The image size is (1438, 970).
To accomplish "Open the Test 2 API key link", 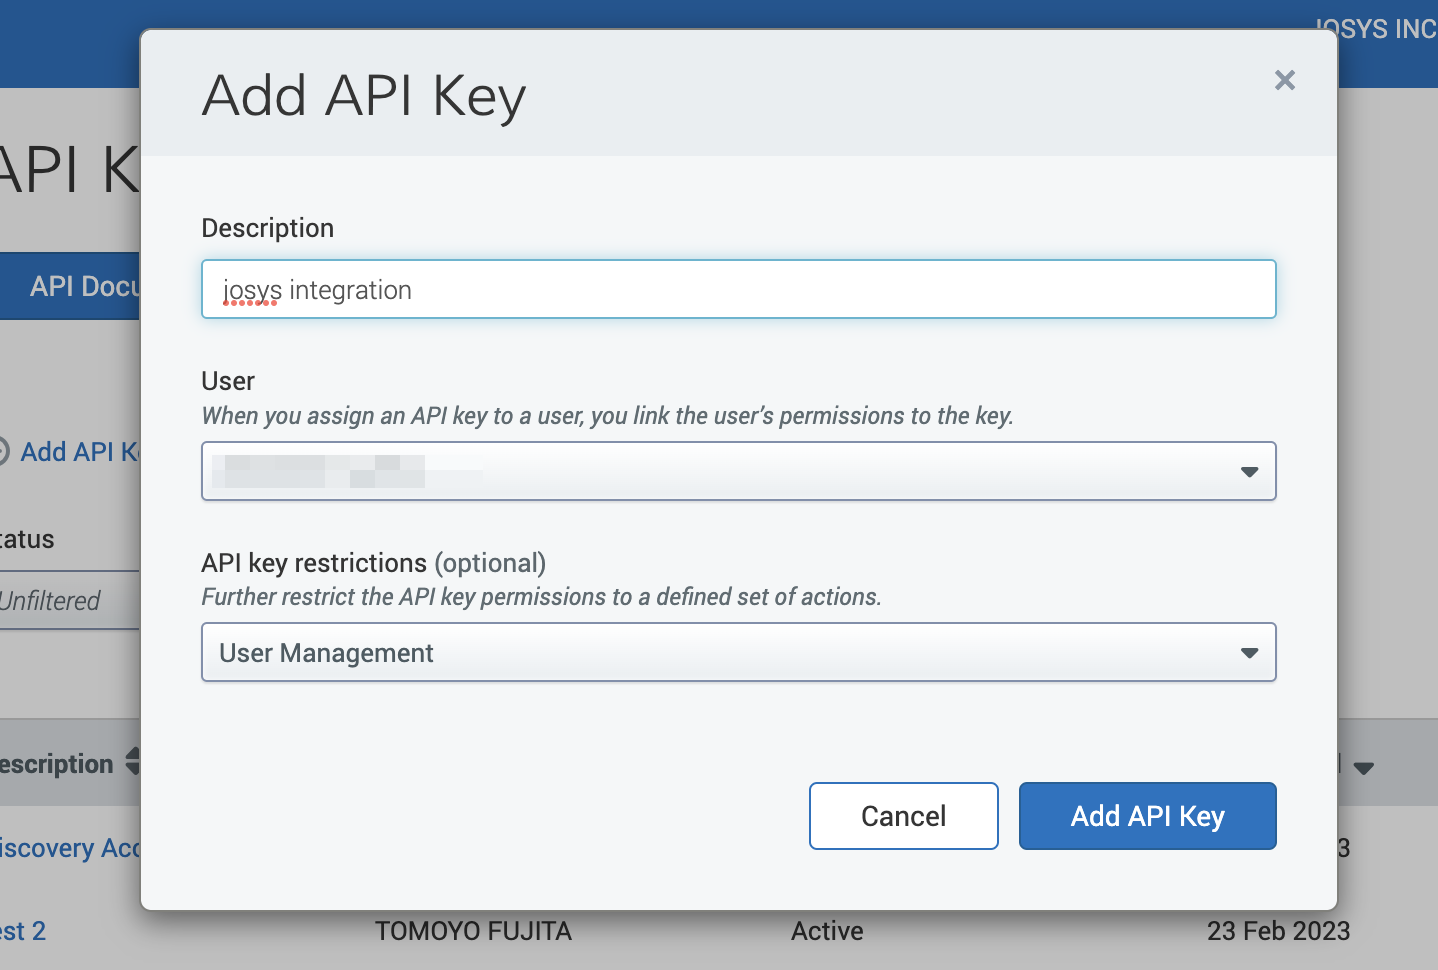I will 24,931.
